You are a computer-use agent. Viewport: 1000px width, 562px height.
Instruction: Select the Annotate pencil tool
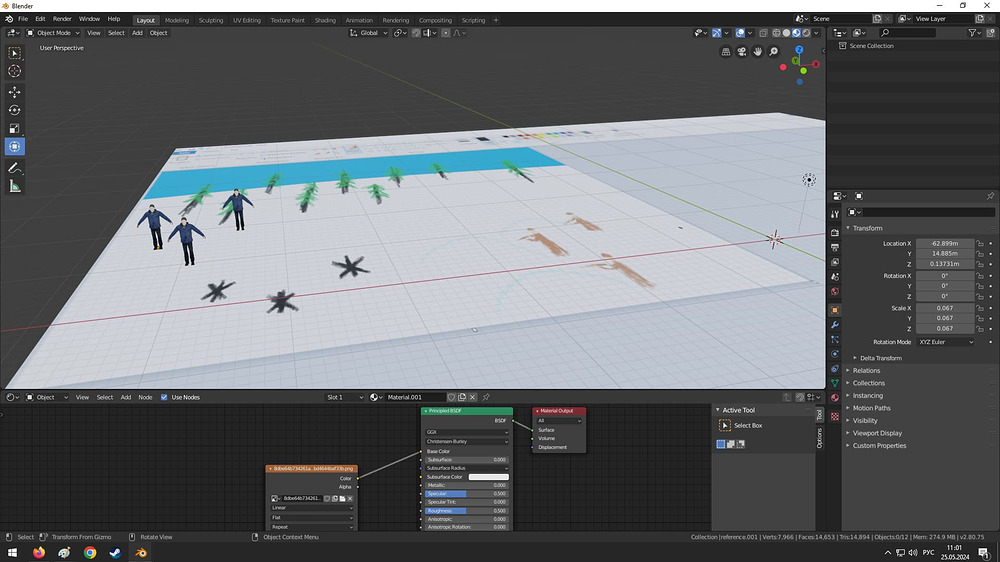[15, 168]
